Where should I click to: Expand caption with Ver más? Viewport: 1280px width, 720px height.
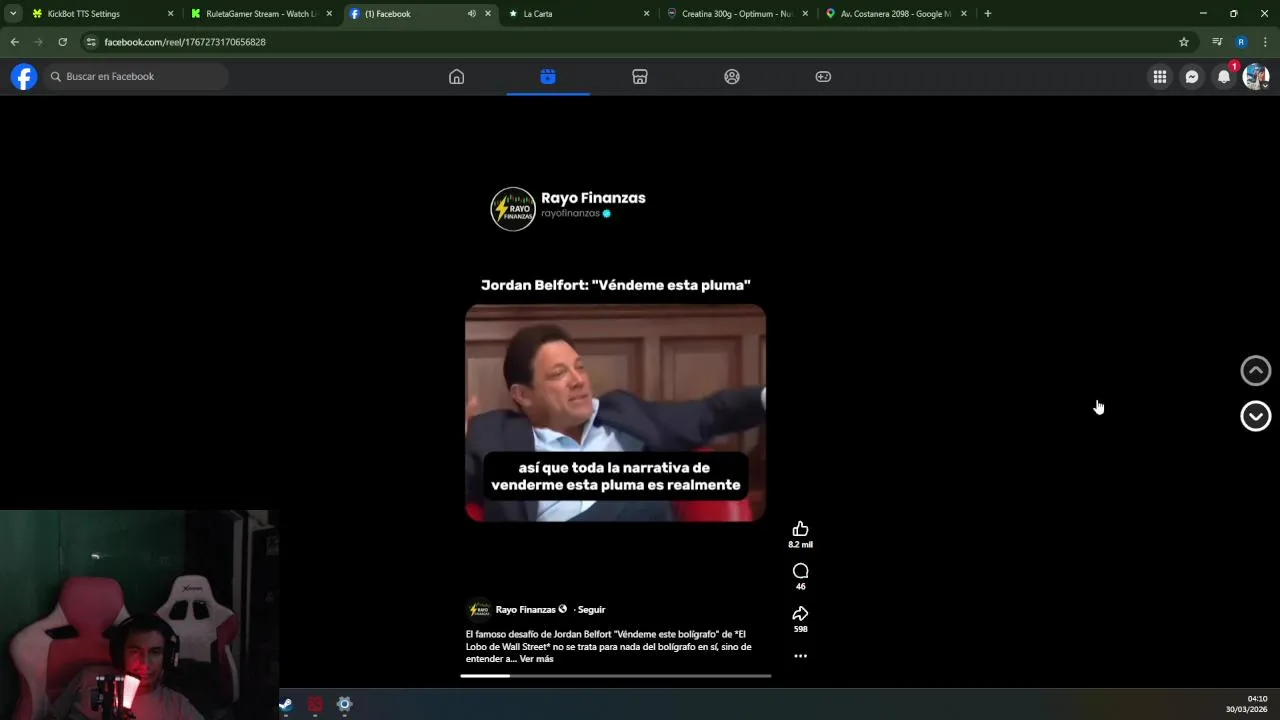(536, 659)
